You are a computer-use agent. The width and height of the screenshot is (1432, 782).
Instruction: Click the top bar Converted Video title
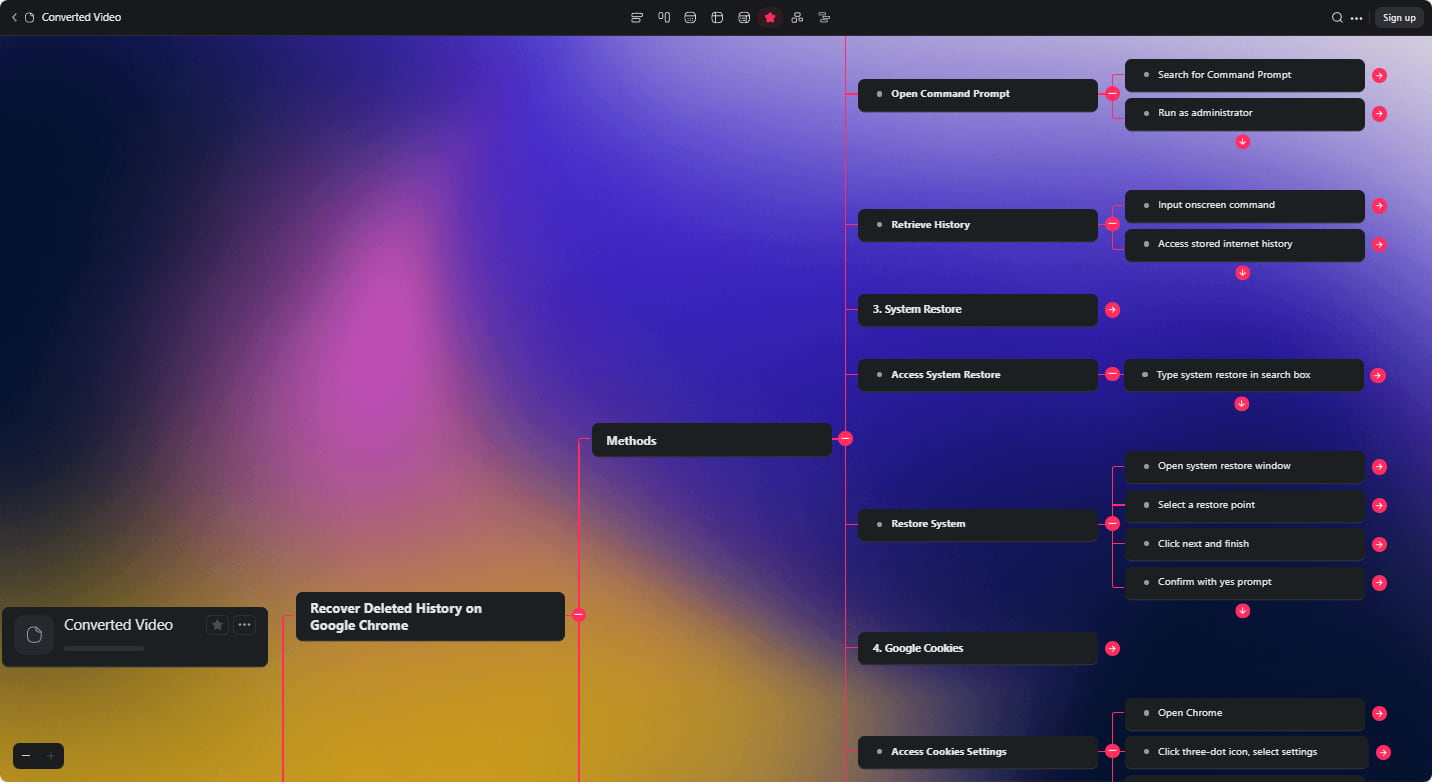(x=81, y=17)
